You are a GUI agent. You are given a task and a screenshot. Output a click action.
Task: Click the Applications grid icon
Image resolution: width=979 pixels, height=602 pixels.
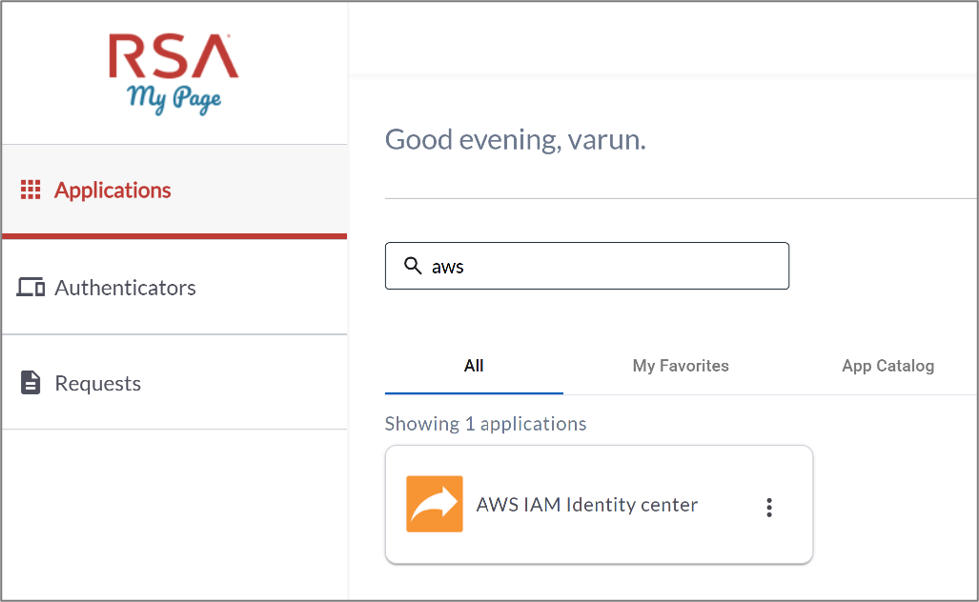click(30, 189)
